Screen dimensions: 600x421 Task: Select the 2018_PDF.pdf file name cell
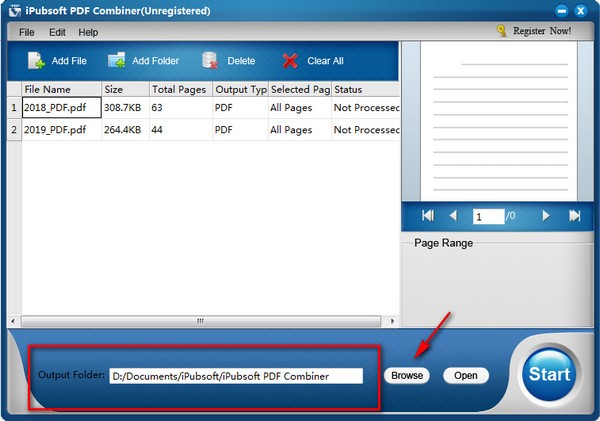click(x=62, y=108)
